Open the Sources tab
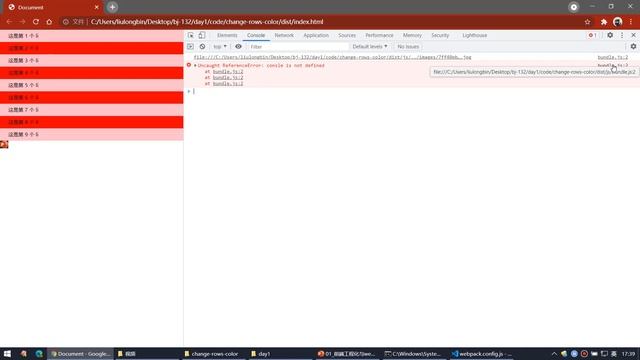The image size is (640, 360). 347,36
